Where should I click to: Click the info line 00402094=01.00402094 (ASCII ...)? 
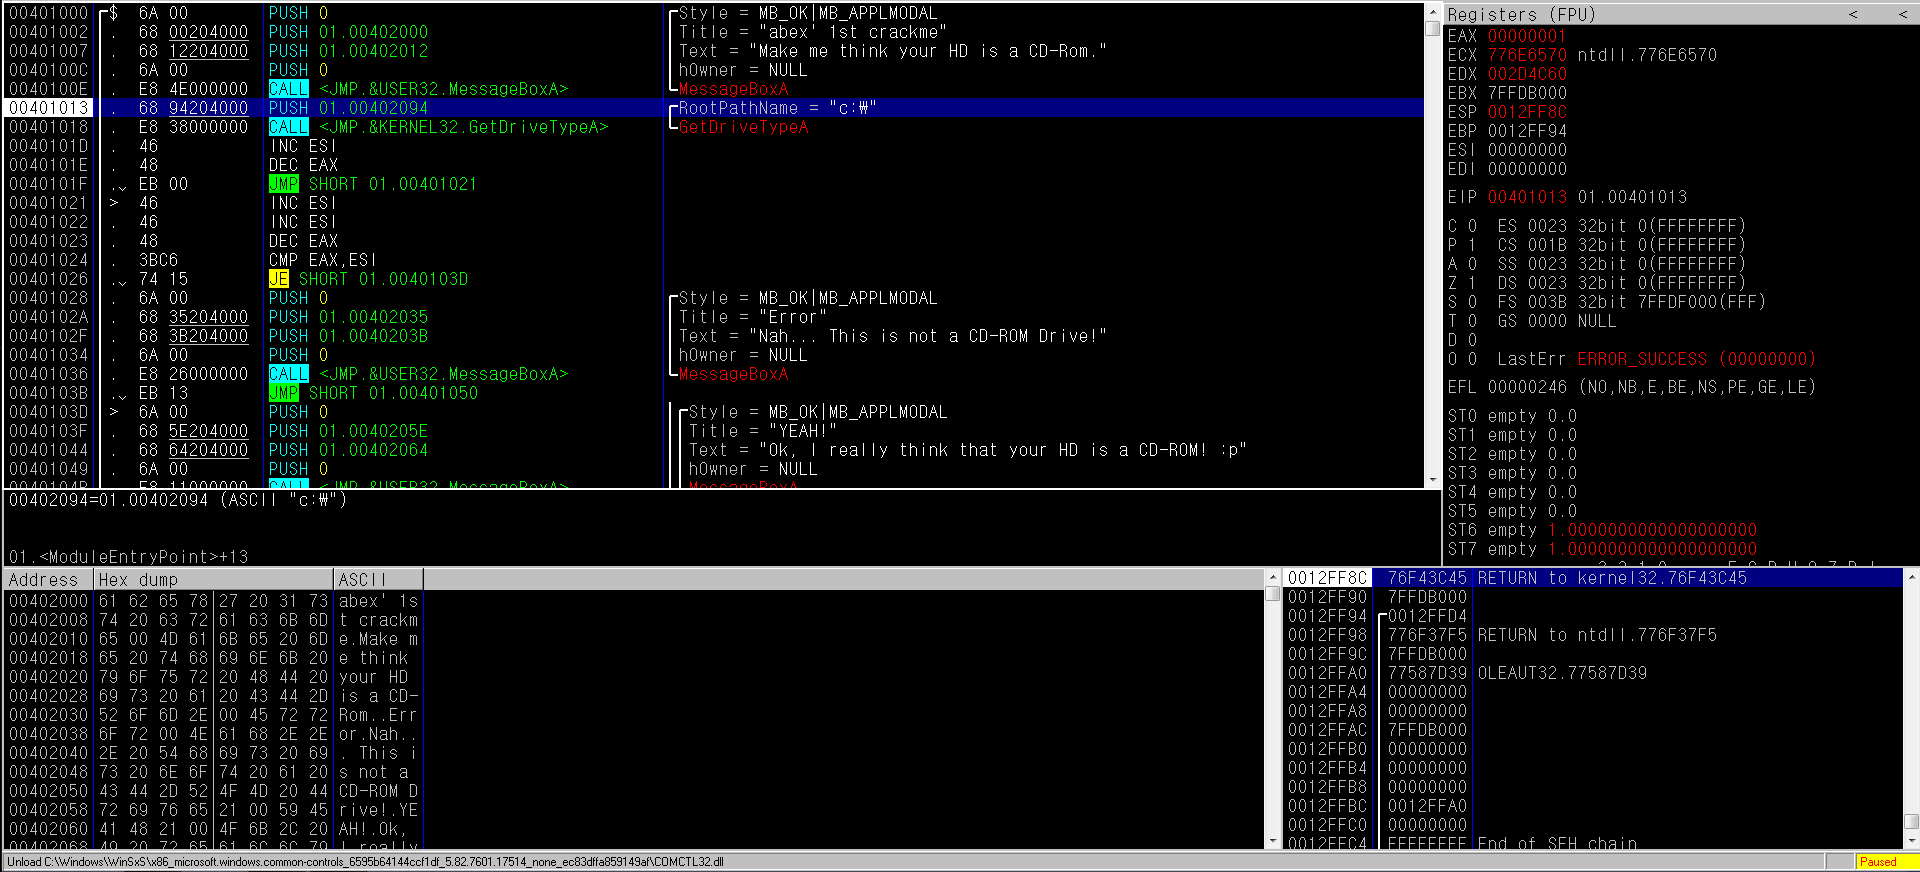pos(178,499)
